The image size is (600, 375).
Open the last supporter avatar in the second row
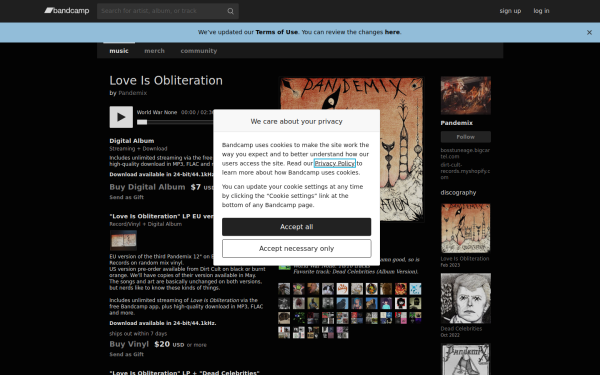point(415,303)
